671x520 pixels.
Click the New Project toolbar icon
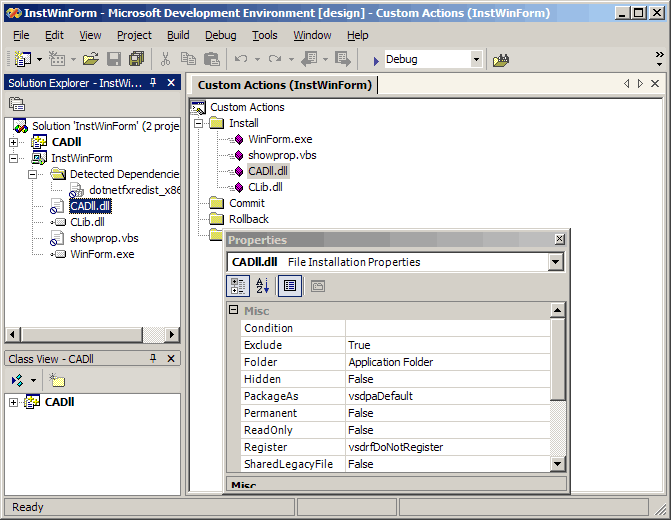click(x=22, y=60)
